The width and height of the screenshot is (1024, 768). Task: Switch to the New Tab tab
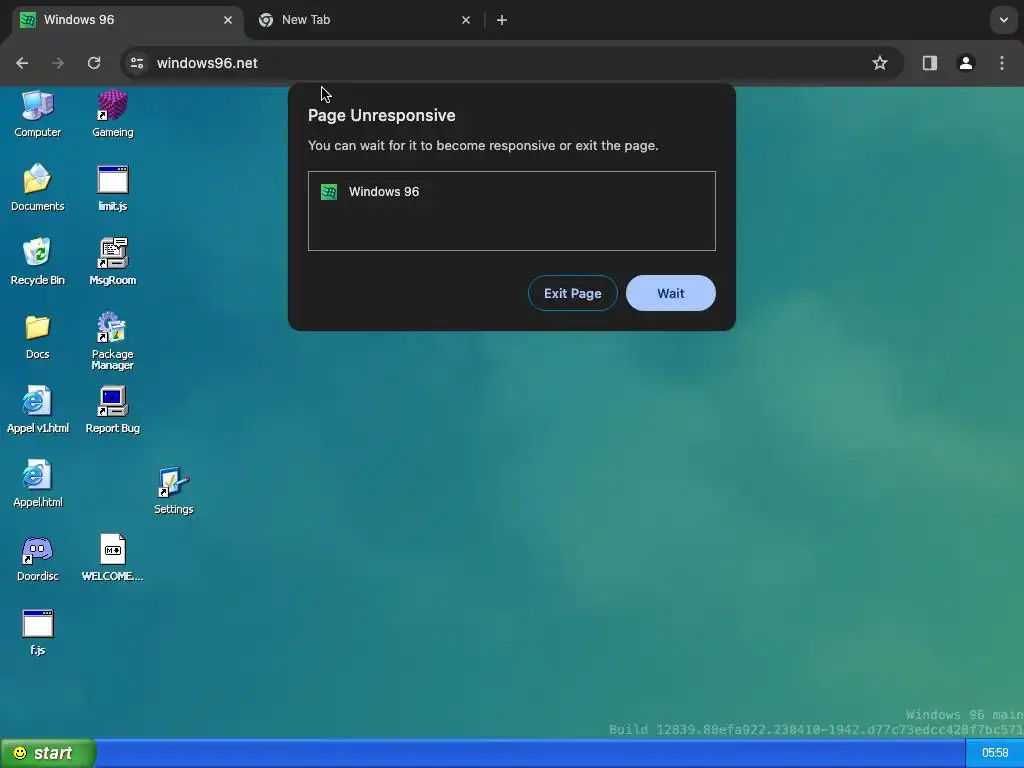pyautogui.click(x=364, y=20)
